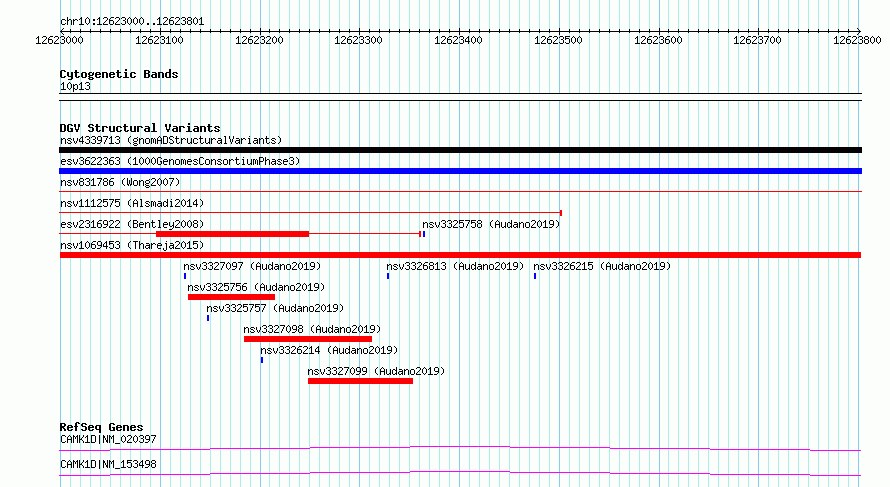The width and height of the screenshot is (890, 487).
Task: Click ruler position 12623300
Action: click(x=359, y=40)
